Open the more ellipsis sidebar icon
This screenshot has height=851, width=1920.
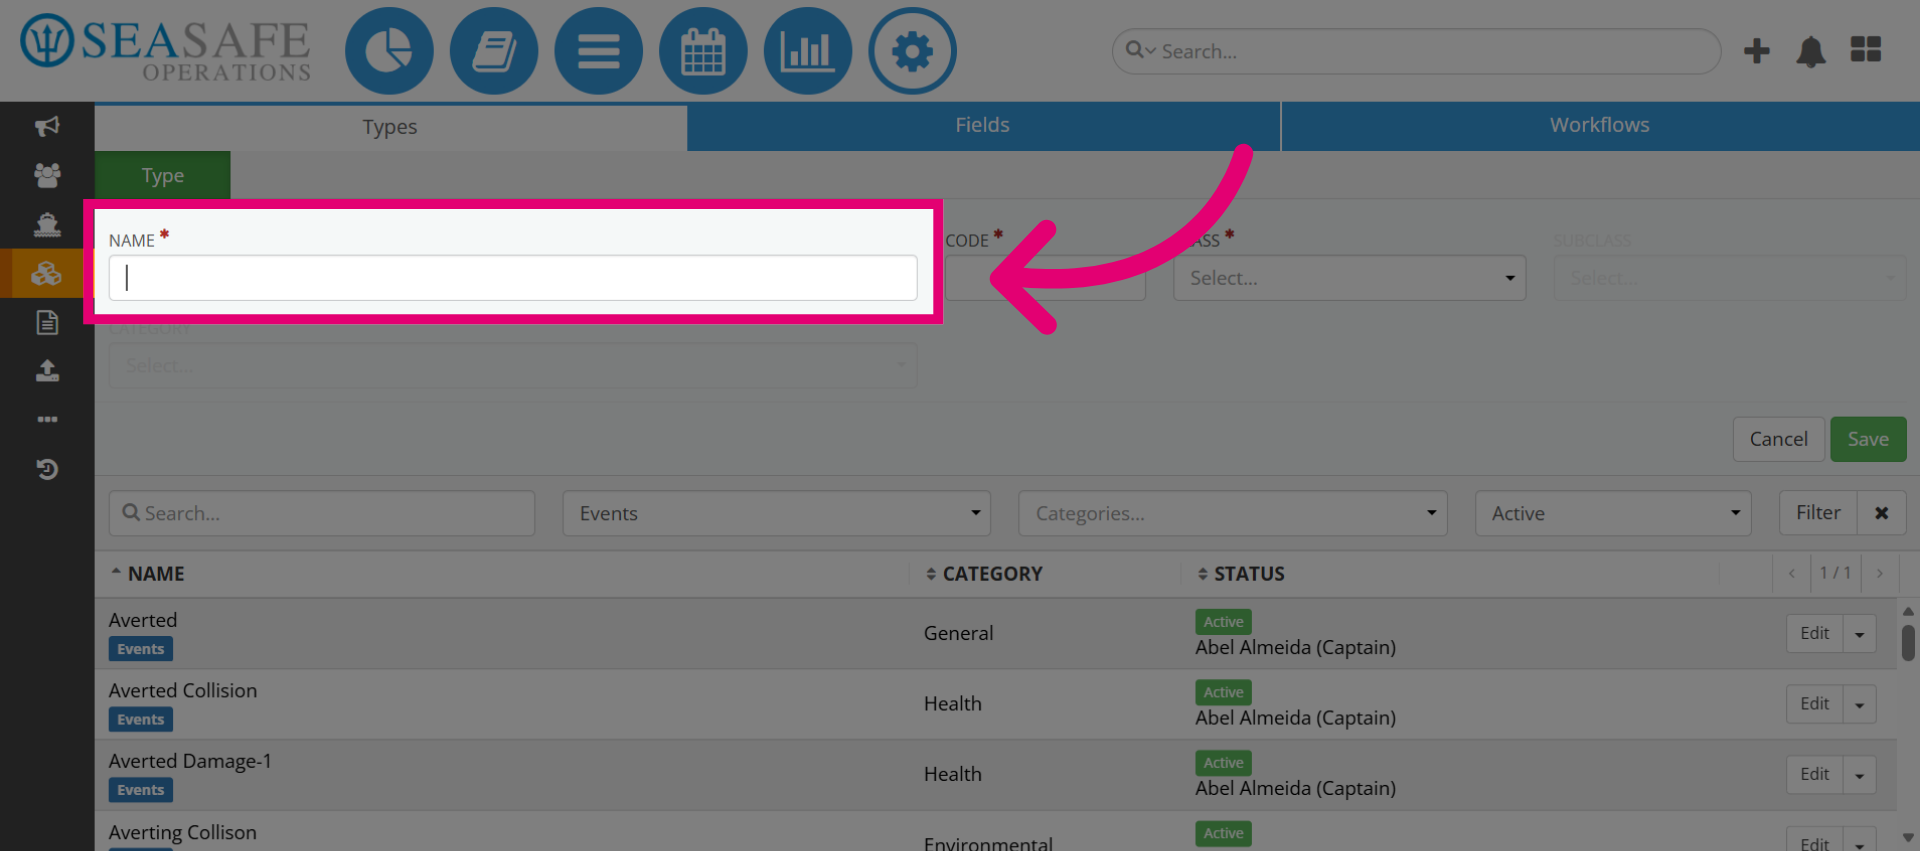[x=47, y=419]
